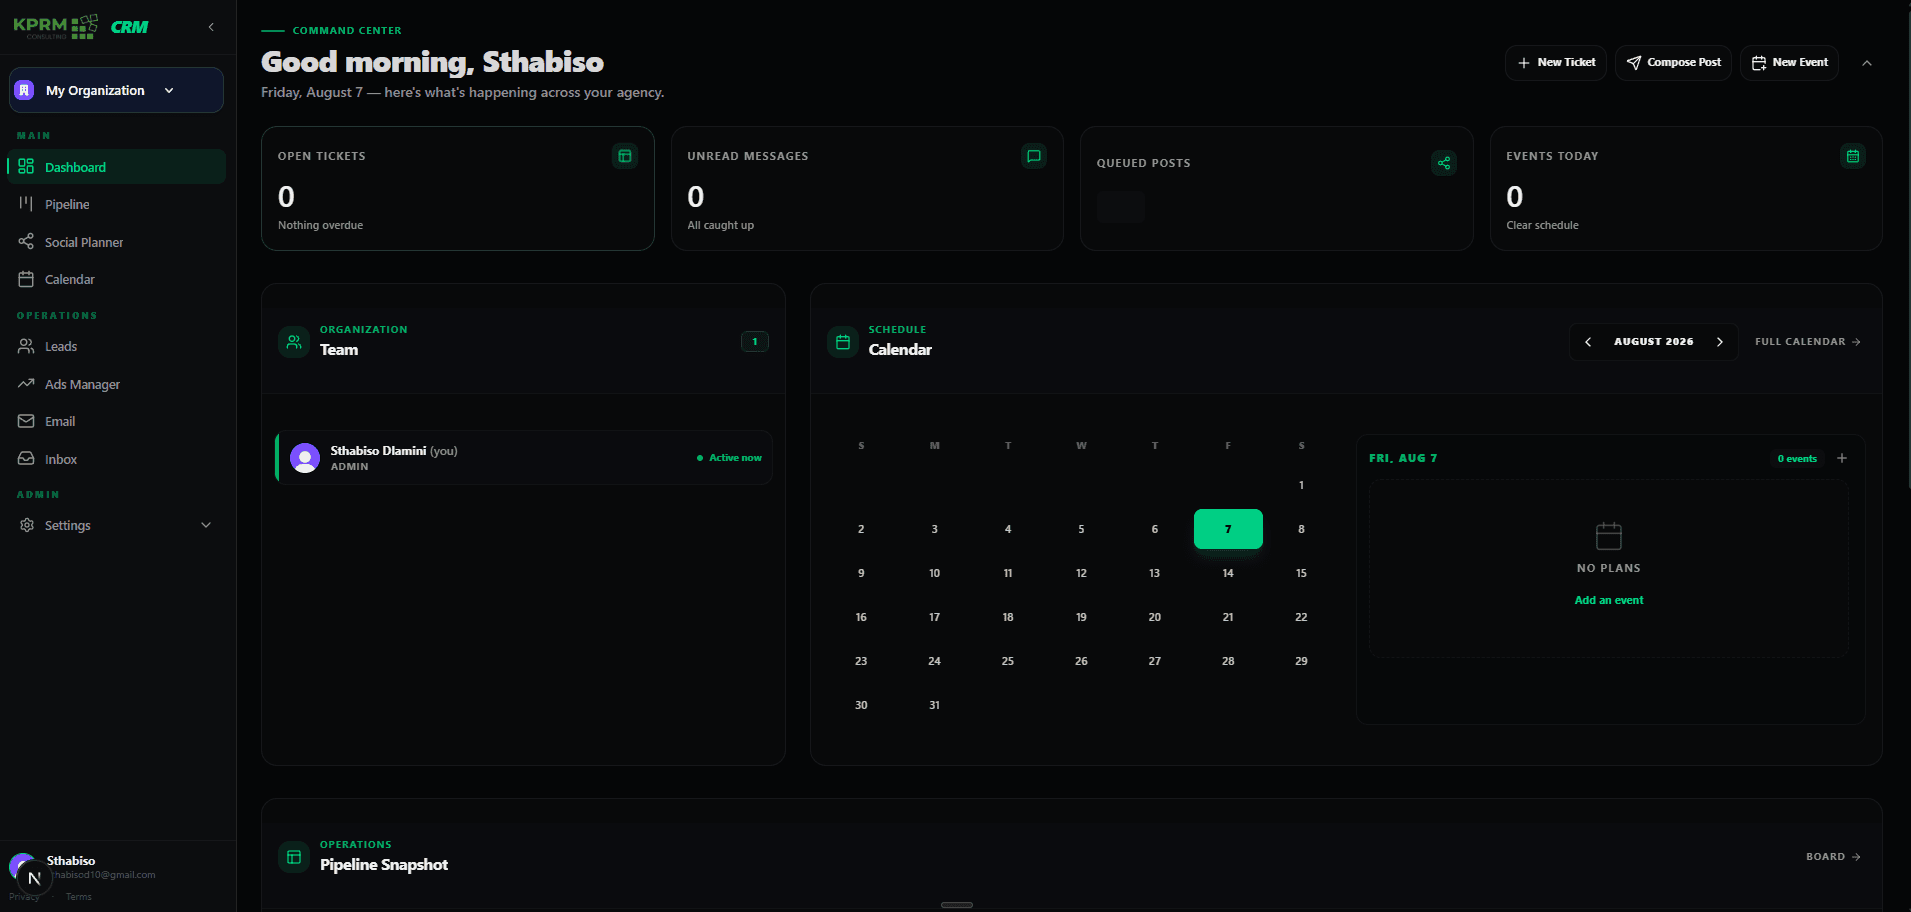Open Social Planner in the sidebar
The image size is (1911, 912).
116,242
